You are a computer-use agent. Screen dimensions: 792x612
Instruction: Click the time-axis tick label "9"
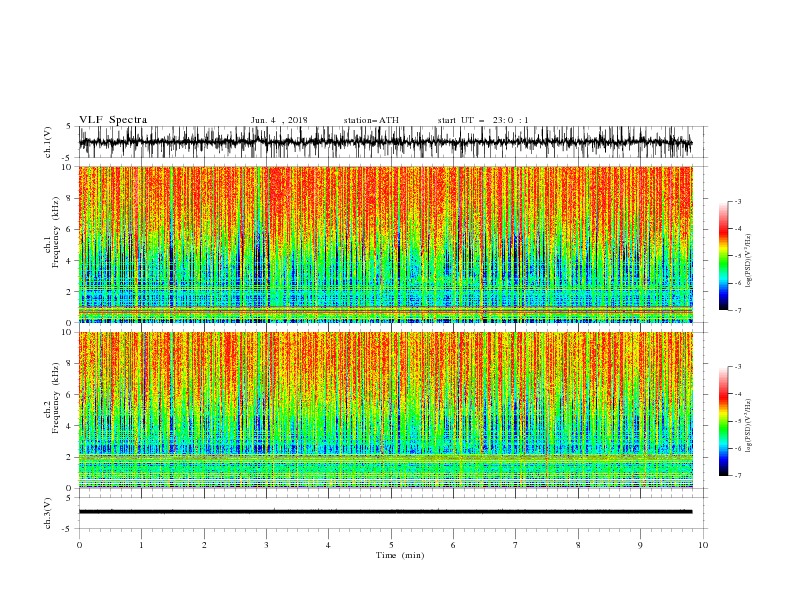(x=641, y=545)
